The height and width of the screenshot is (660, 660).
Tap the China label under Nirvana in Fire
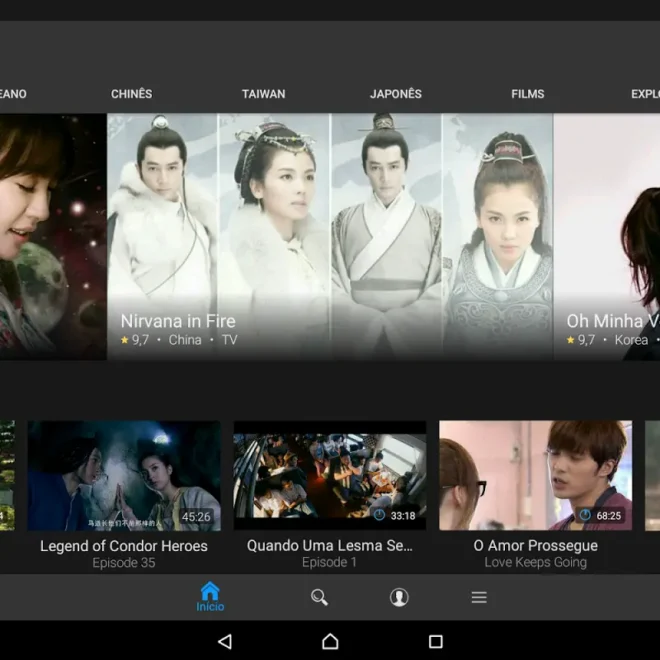(x=185, y=340)
